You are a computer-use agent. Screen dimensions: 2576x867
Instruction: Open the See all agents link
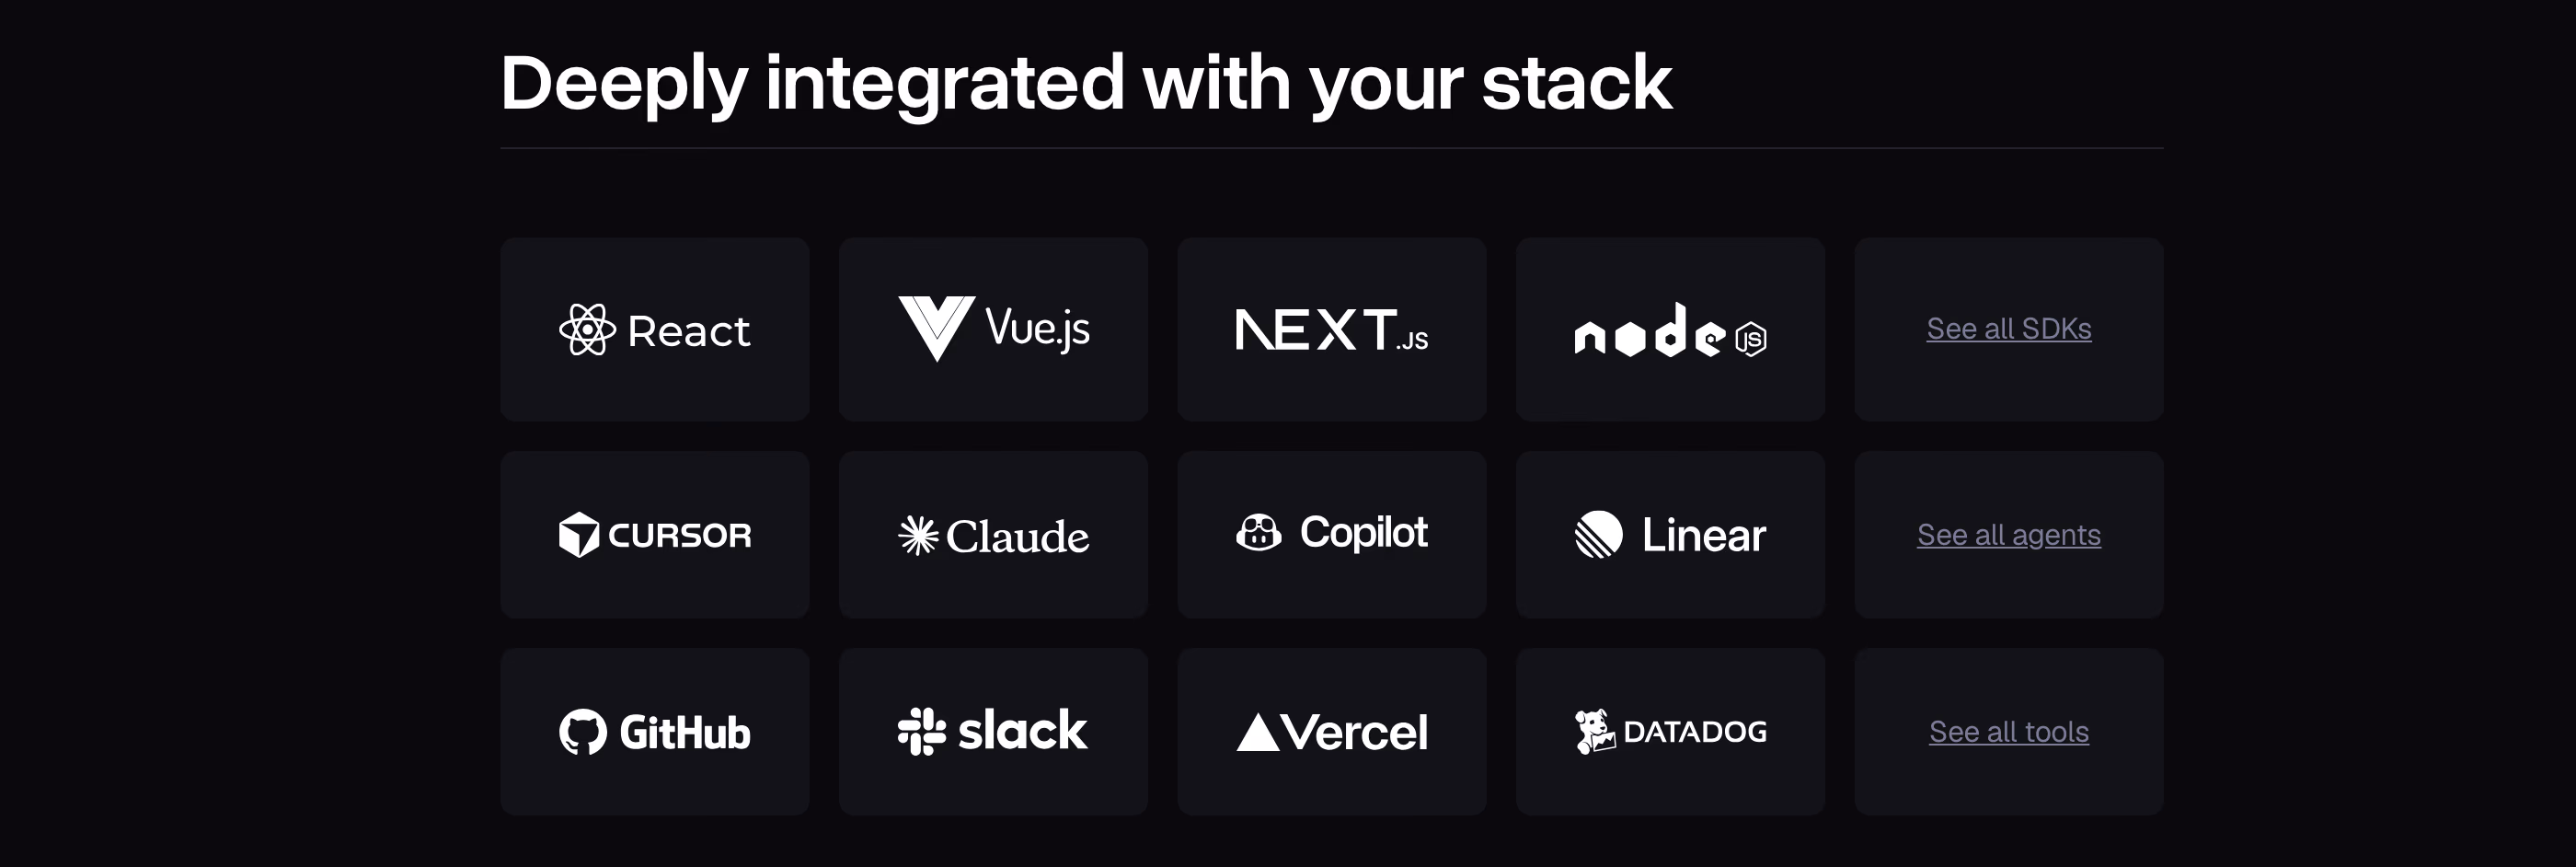(x=2008, y=535)
